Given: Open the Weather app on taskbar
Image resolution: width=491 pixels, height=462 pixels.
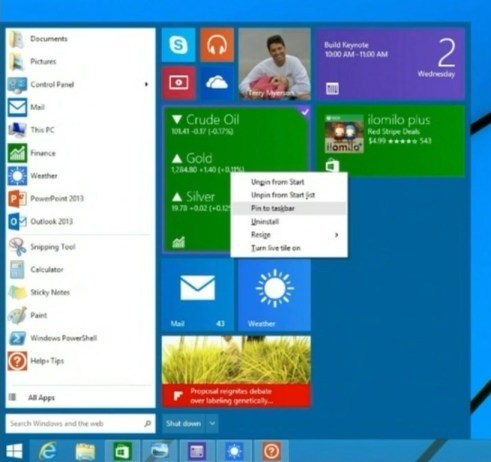Looking at the screenshot, I should [x=234, y=451].
